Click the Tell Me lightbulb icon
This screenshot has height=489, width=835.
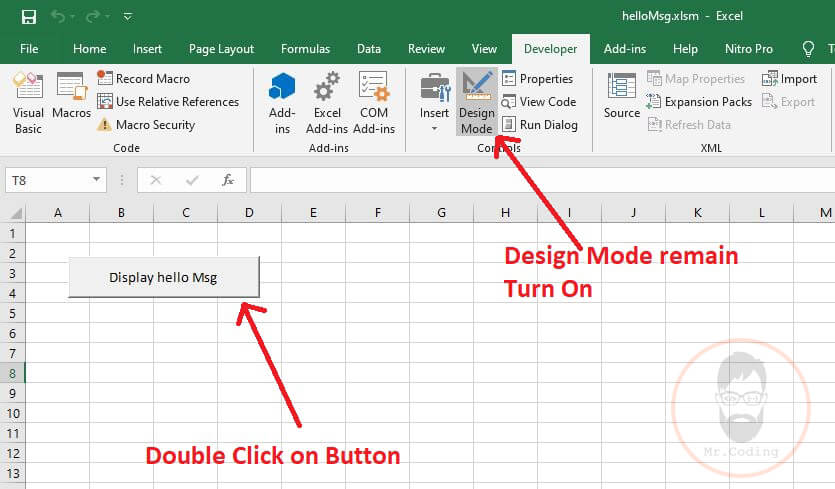tap(808, 49)
